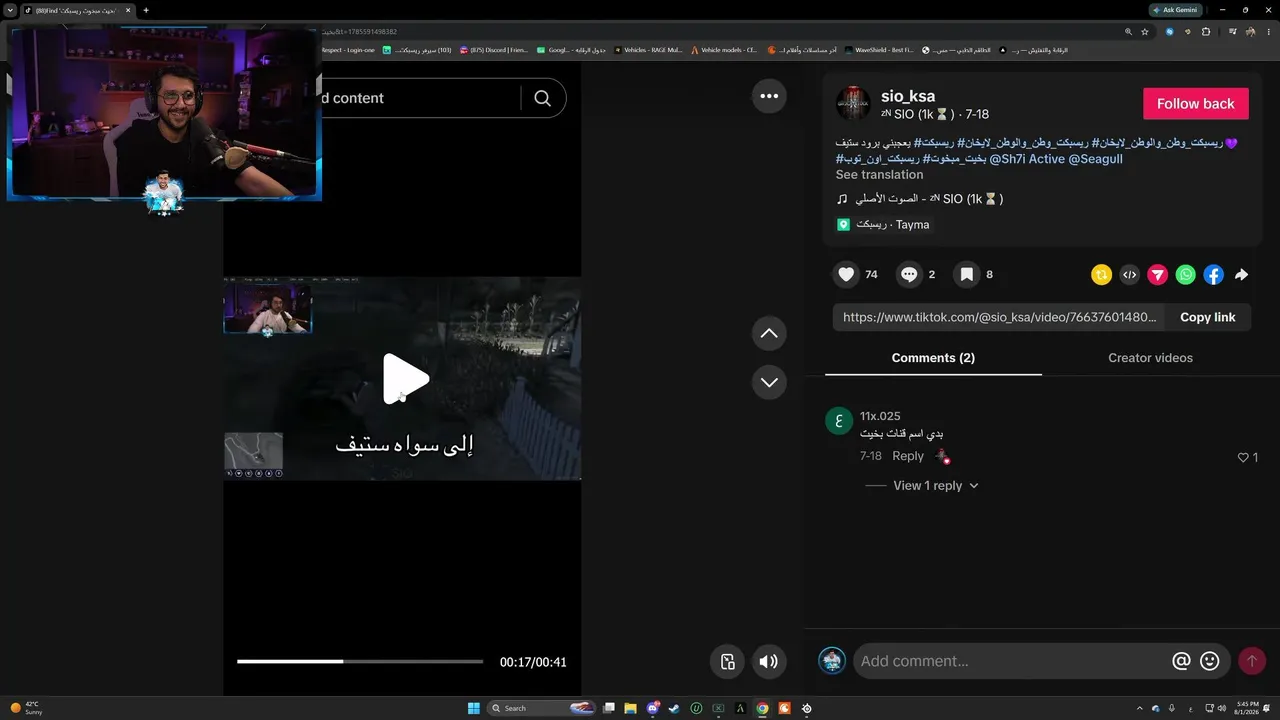Click See translation
This screenshot has height=720, width=1280.
879,175
